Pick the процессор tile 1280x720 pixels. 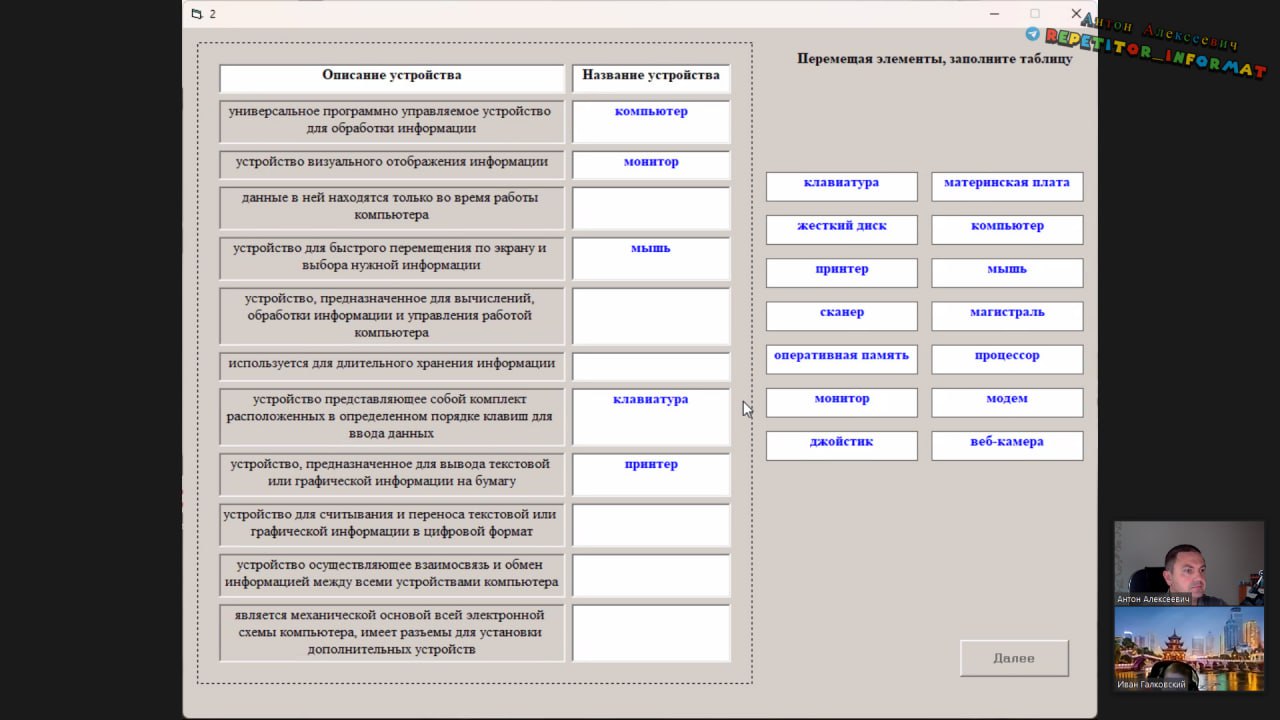[x=1007, y=359]
